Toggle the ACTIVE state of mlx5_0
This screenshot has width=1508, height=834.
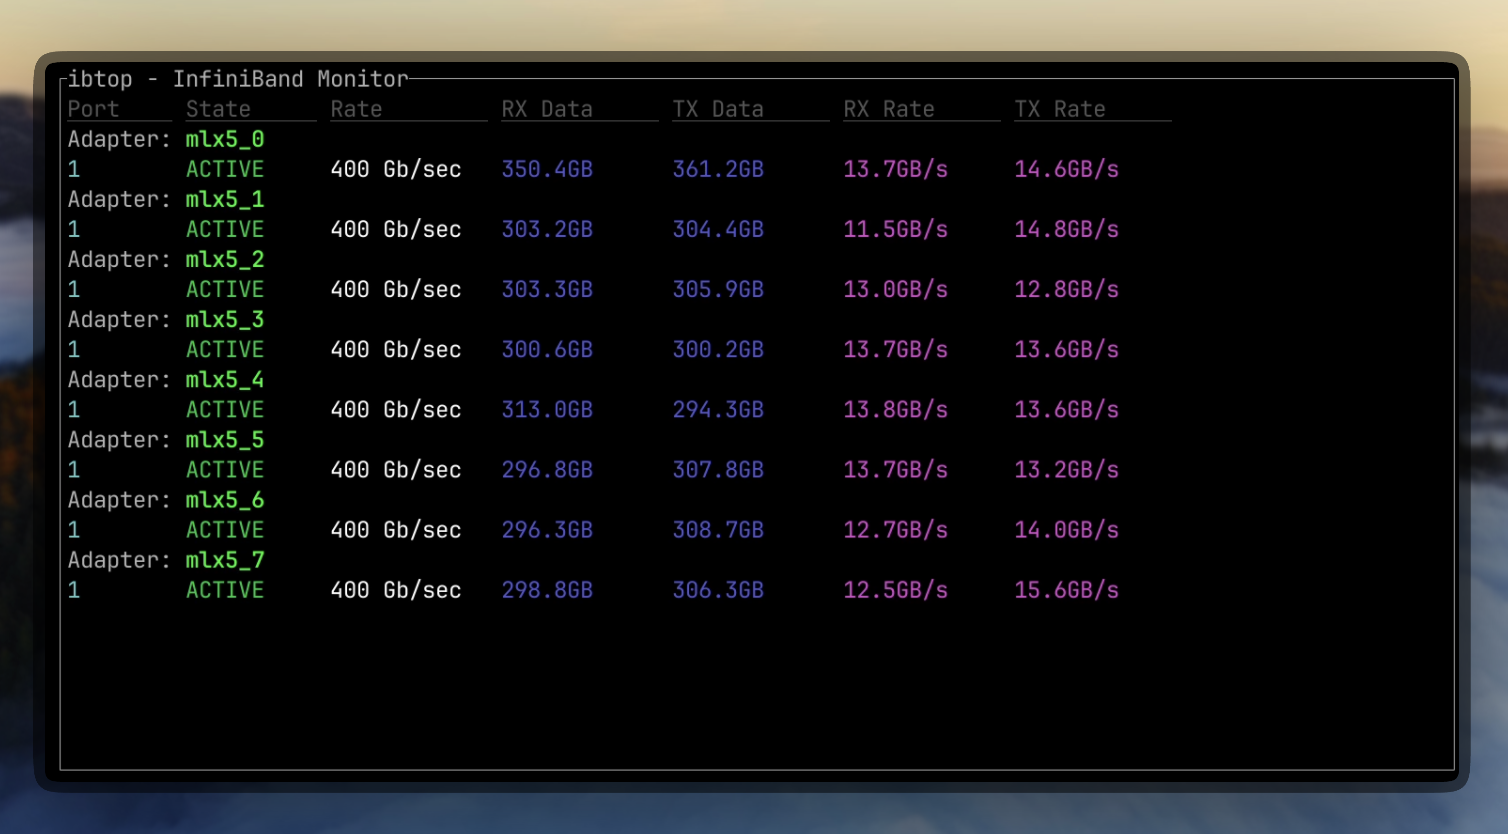(x=225, y=169)
